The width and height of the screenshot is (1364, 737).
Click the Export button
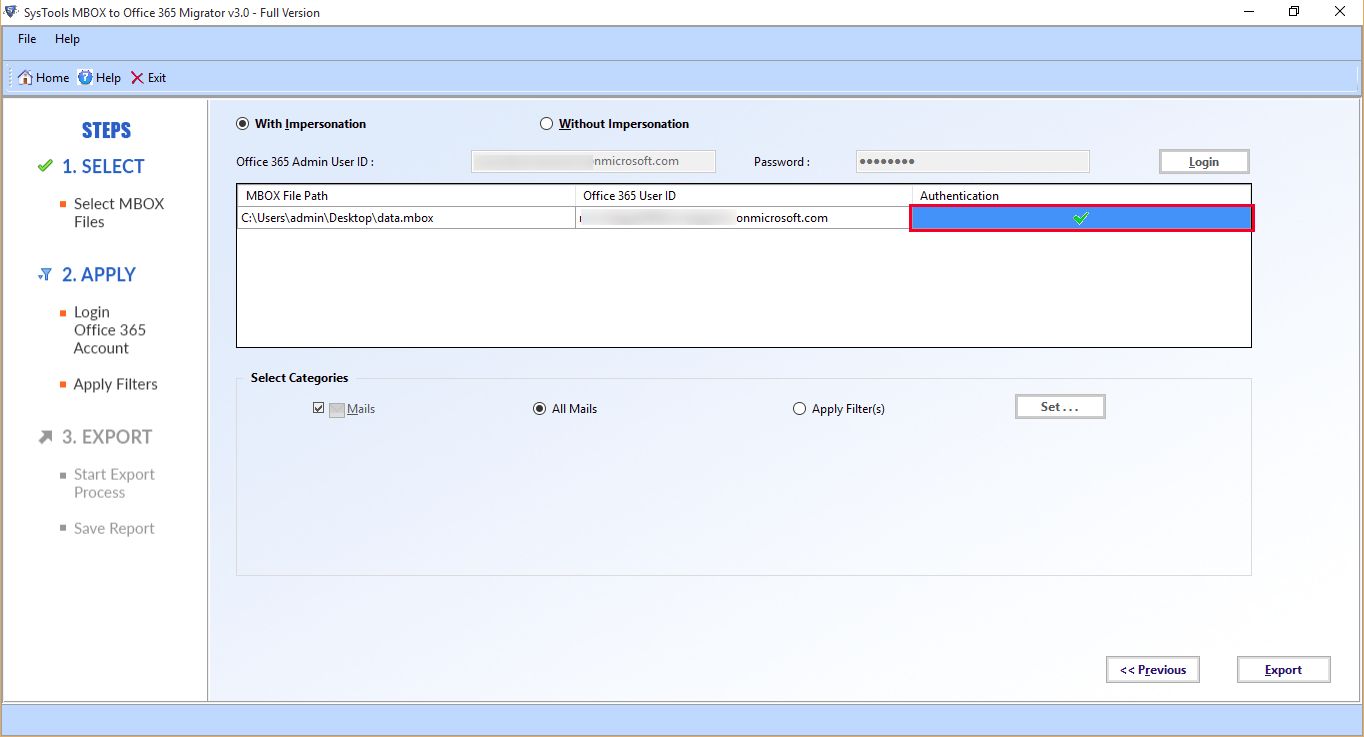[1283, 670]
